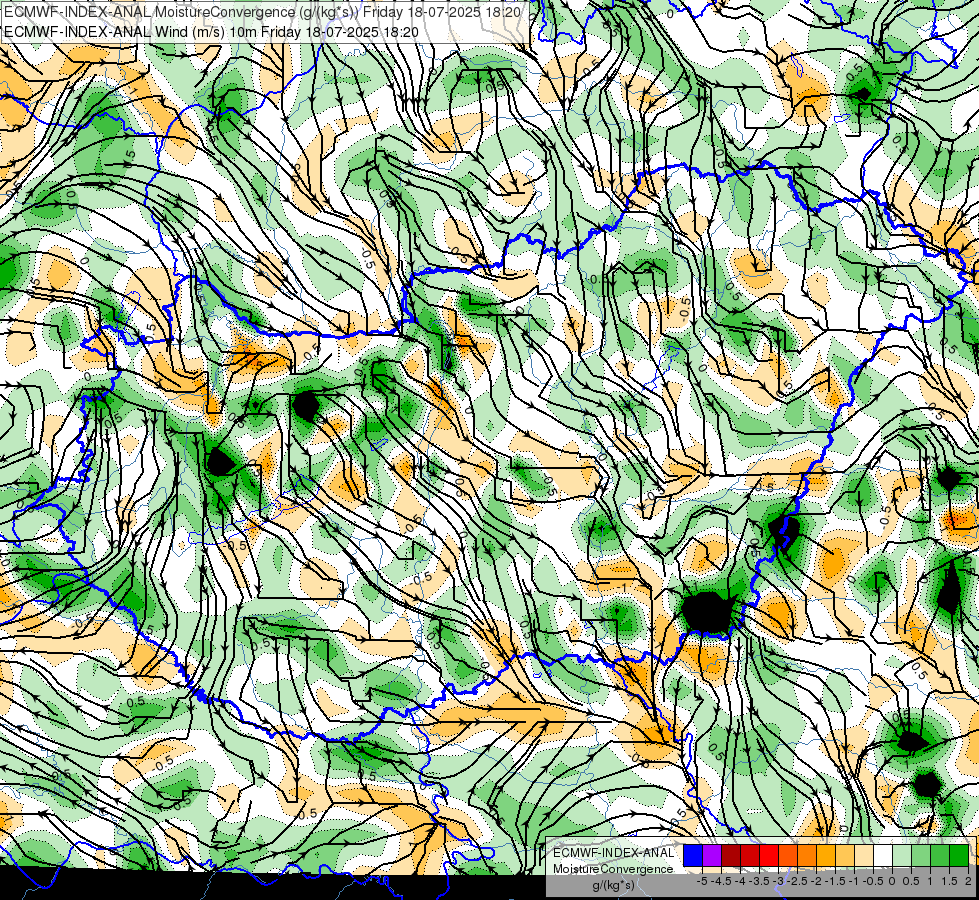Select the darkest red legend swatch
The height and width of the screenshot is (900, 979).
(x=731, y=855)
